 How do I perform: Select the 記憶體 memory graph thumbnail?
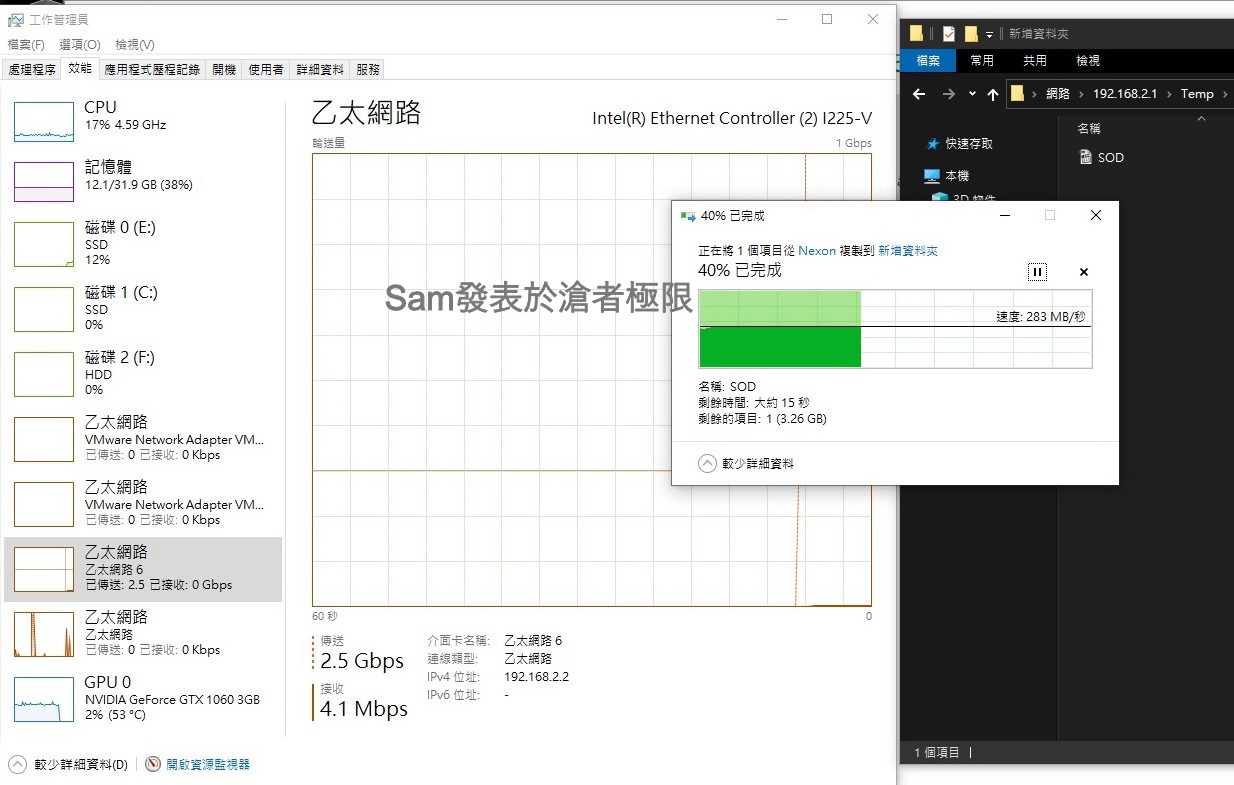click(44, 181)
